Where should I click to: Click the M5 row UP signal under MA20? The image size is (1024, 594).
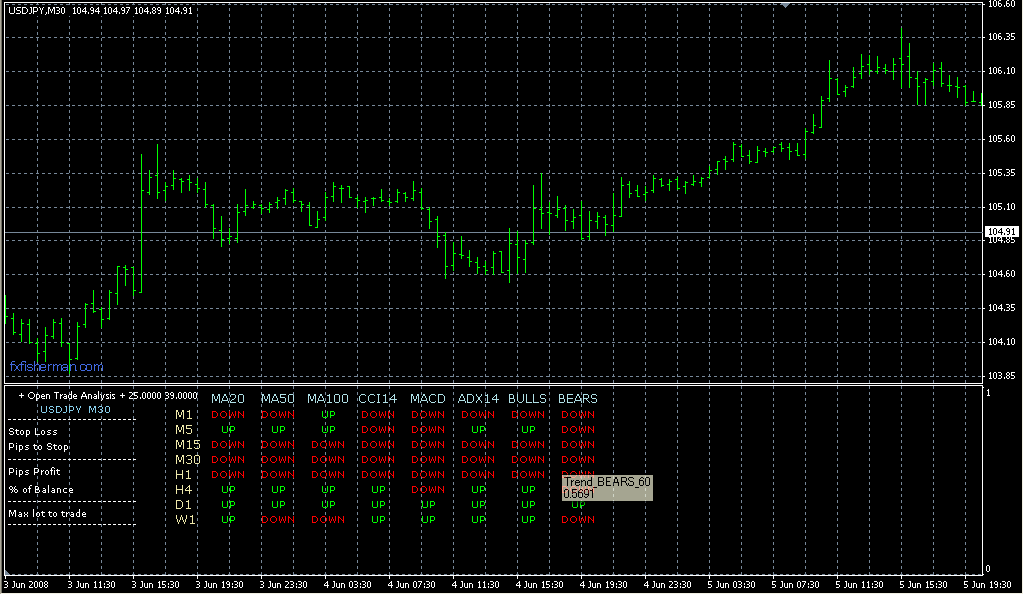[x=228, y=430]
